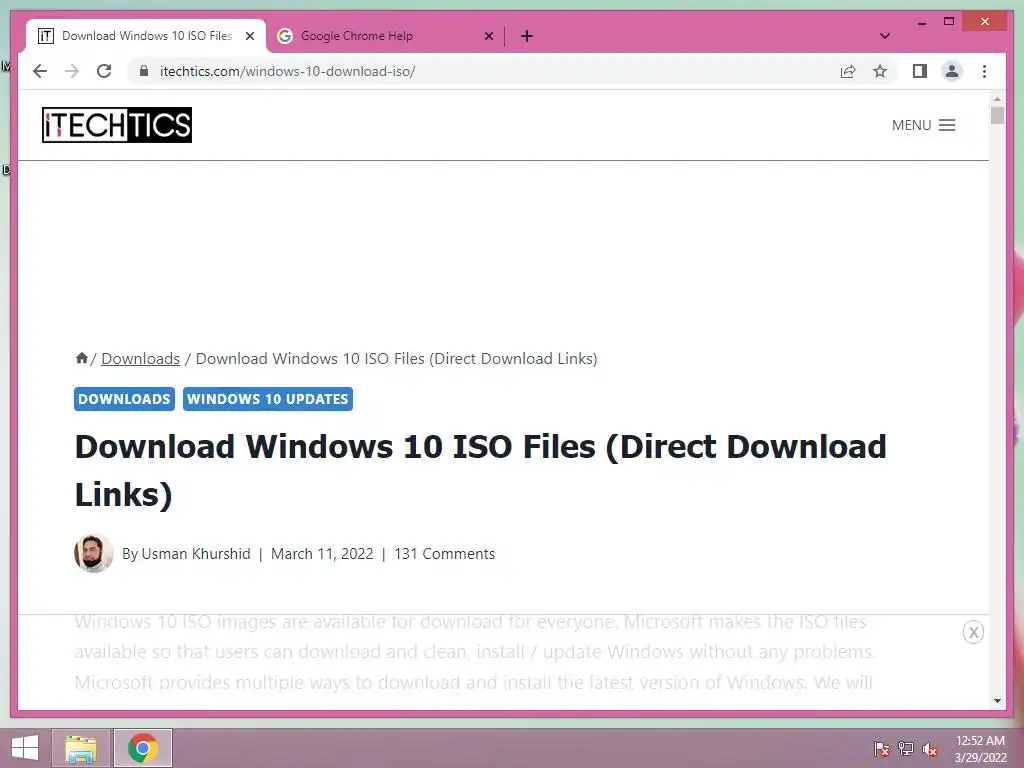Dismiss the bottom overlay with X
Screen dimensions: 1024x768
click(x=973, y=632)
